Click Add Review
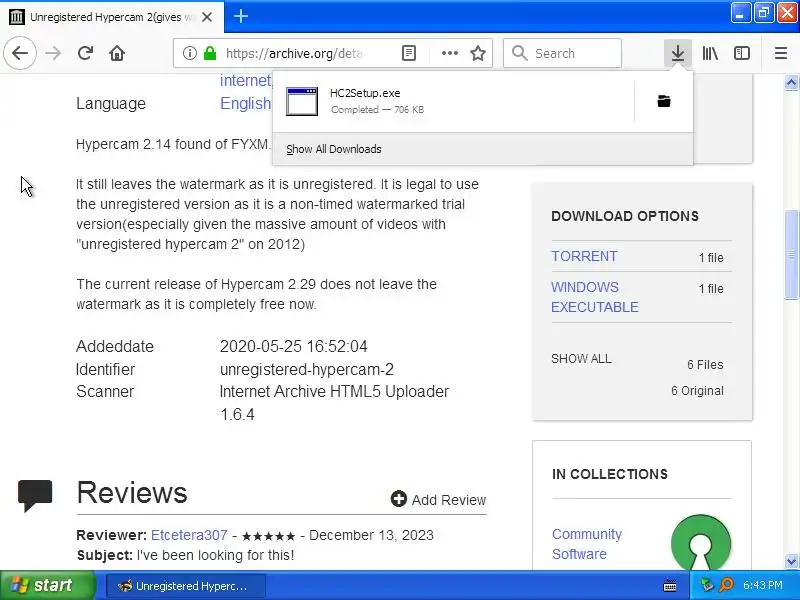Viewport: 800px width, 600px height. point(438,499)
